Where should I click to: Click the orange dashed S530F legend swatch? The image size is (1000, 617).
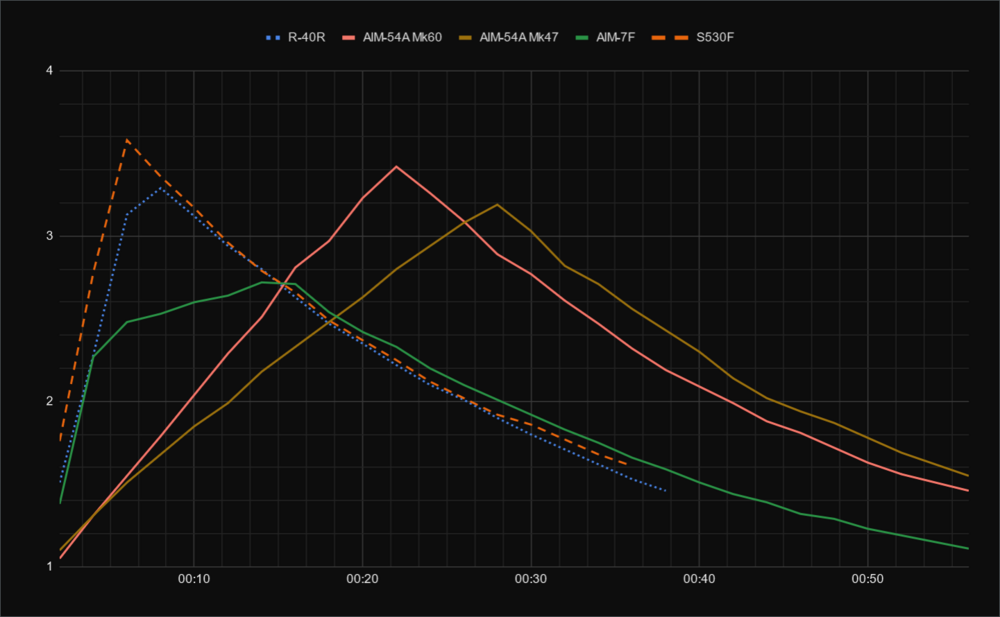pos(670,38)
